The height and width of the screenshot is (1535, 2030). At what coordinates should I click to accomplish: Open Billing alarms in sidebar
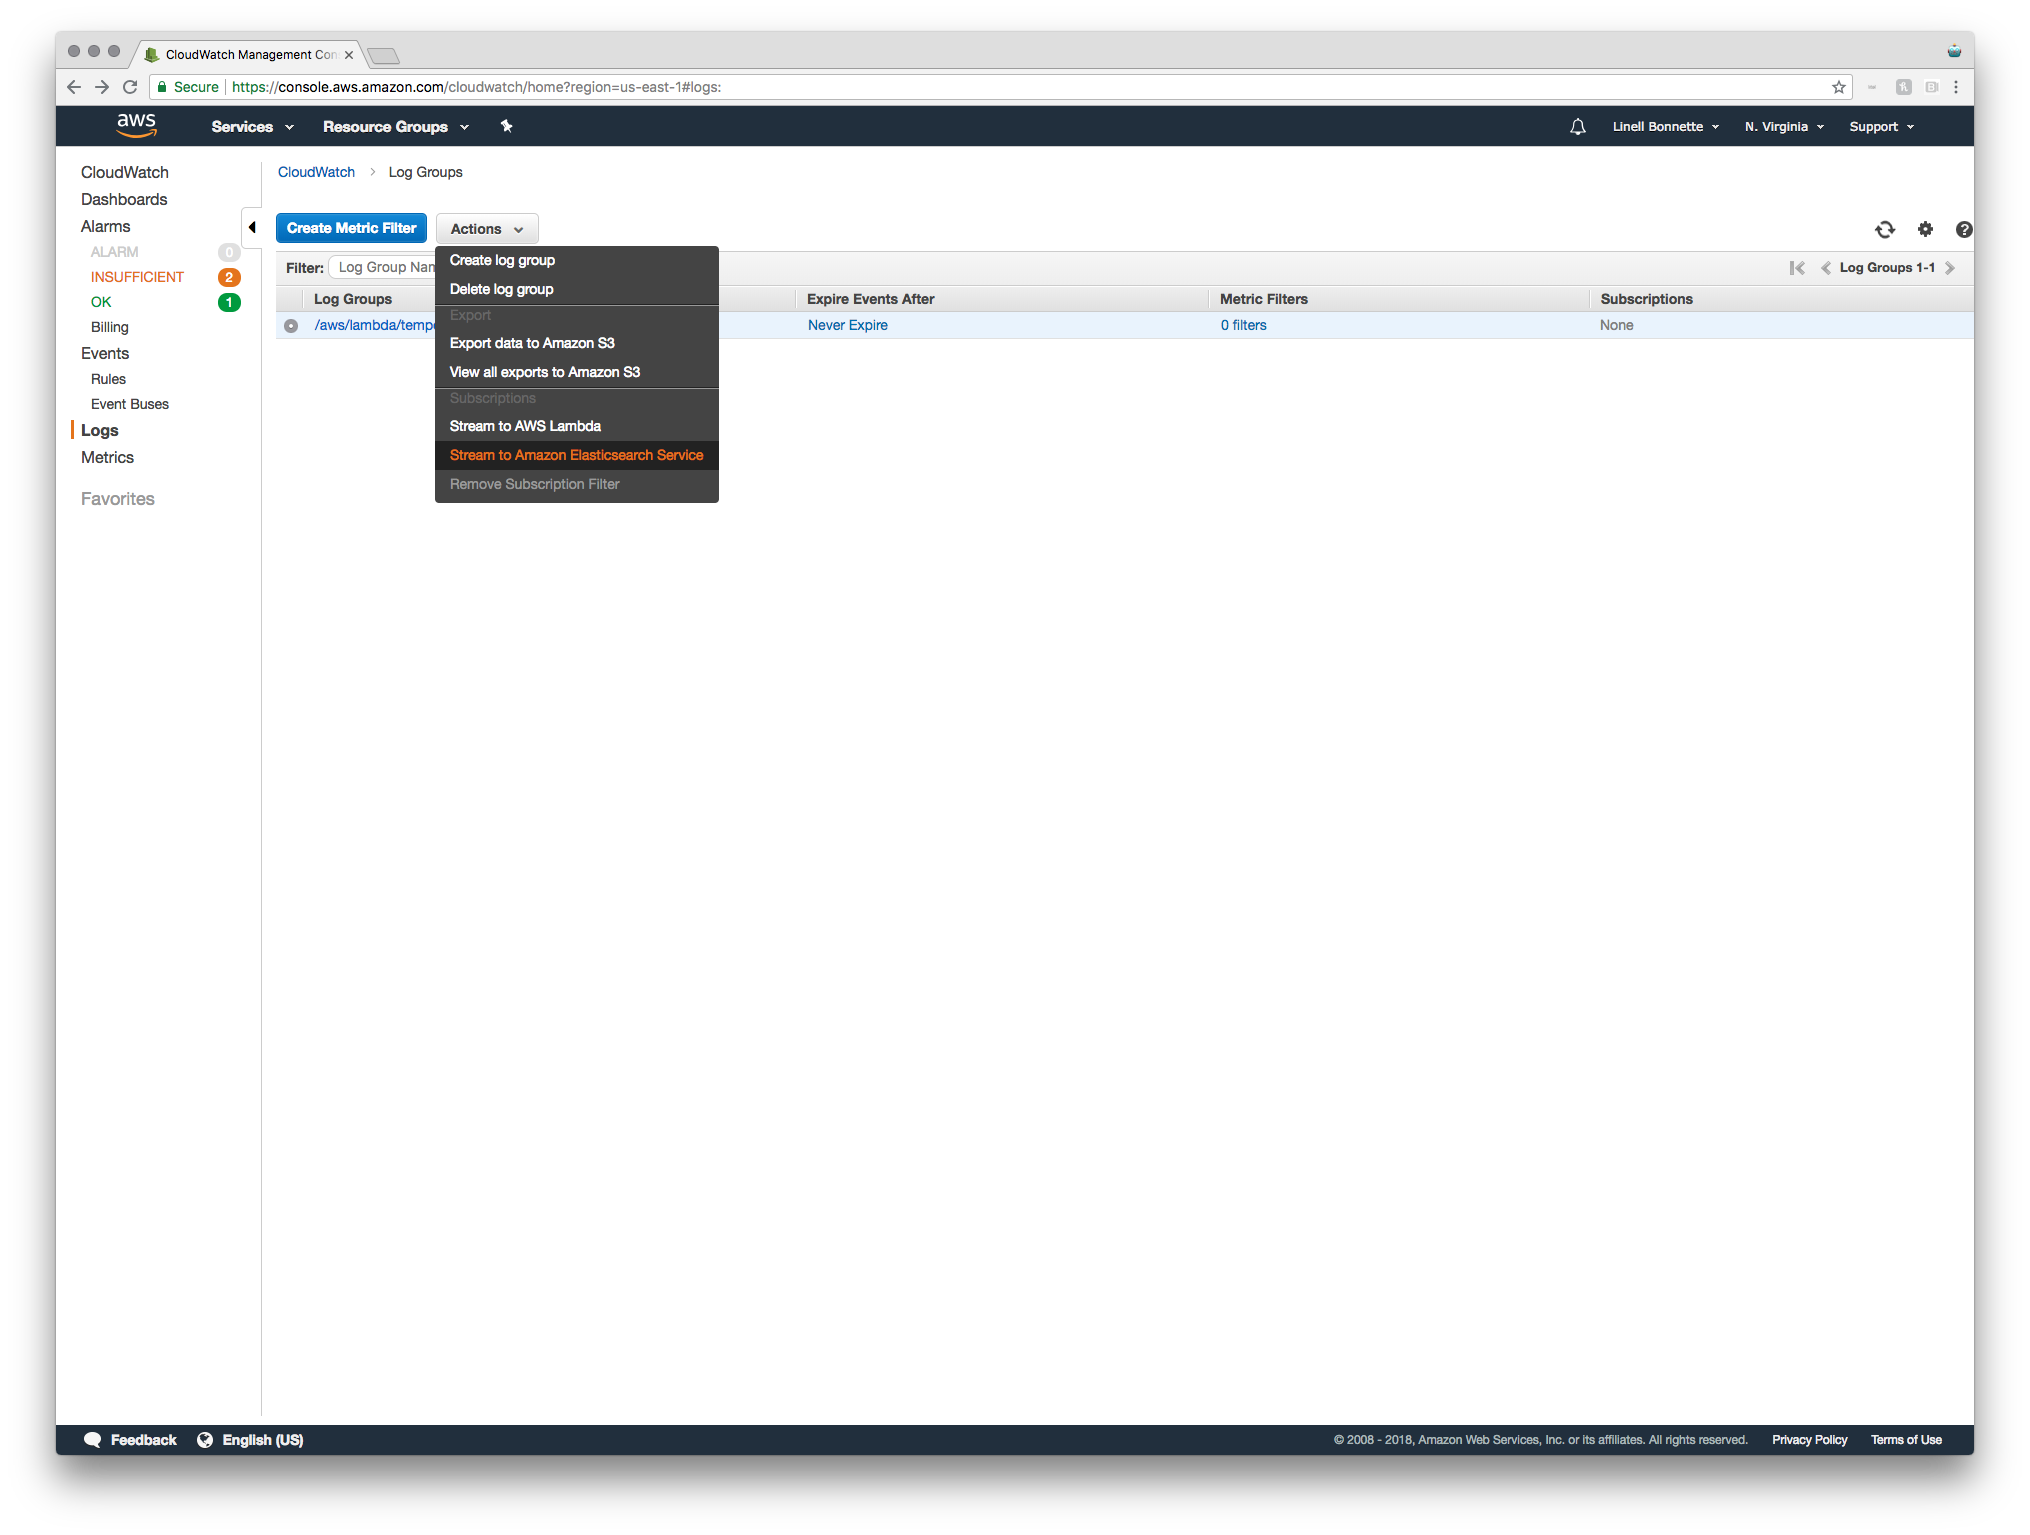[110, 327]
